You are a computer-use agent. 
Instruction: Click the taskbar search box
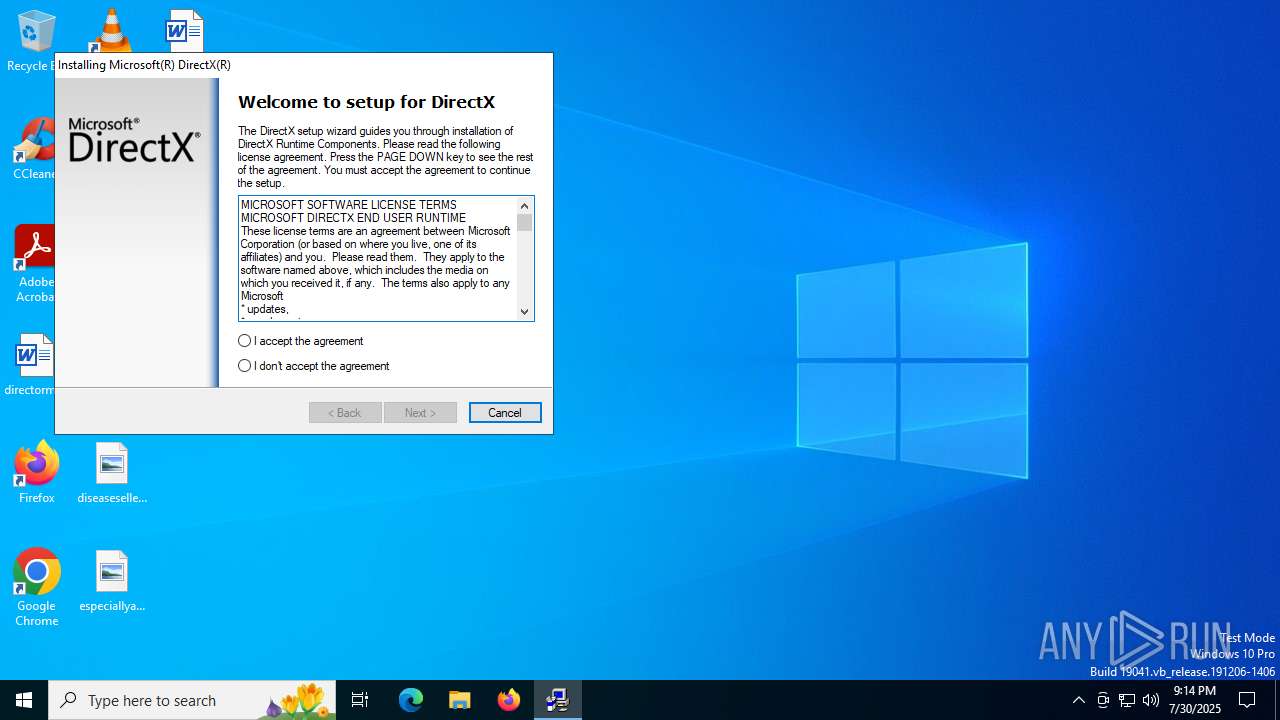tap(192, 700)
